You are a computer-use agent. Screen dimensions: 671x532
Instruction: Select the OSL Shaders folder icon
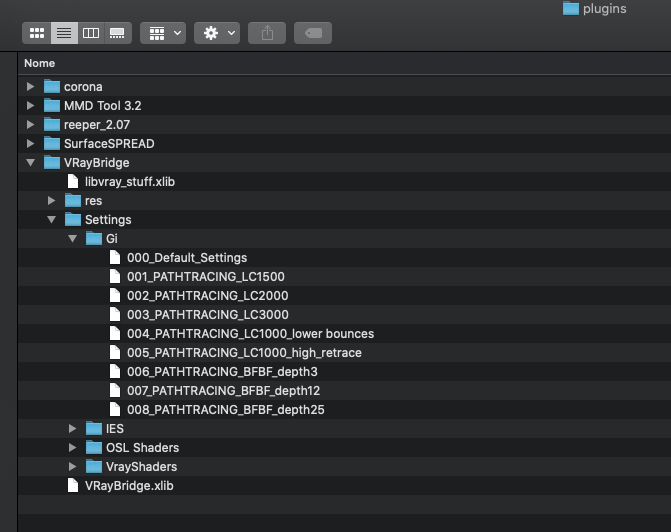(94, 447)
